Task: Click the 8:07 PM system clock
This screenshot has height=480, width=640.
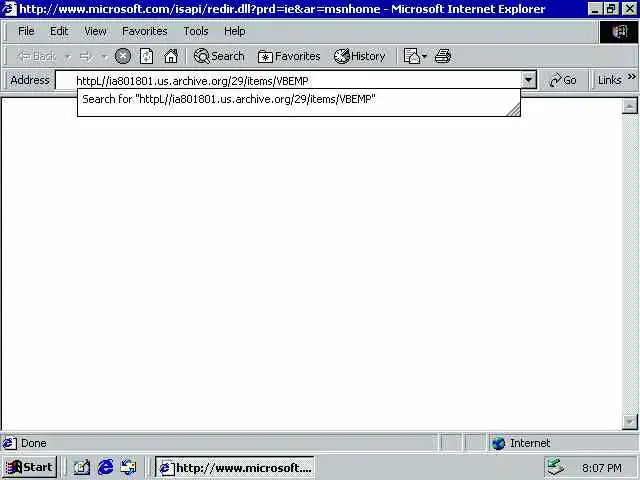Action: click(x=602, y=468)
